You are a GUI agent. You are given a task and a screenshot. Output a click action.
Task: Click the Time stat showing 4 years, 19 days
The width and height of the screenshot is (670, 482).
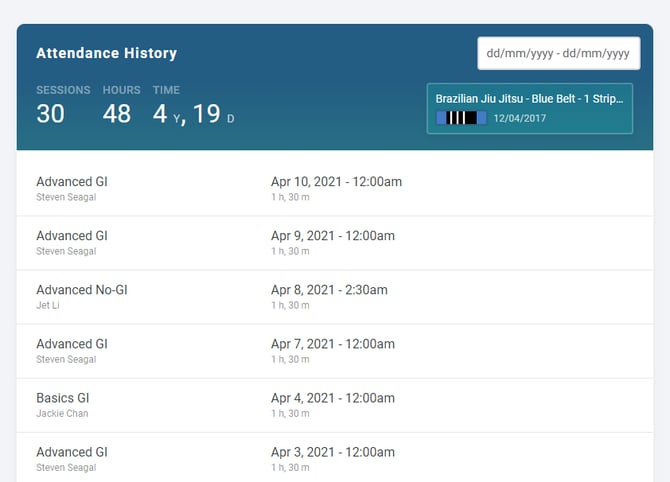(193, 114)
